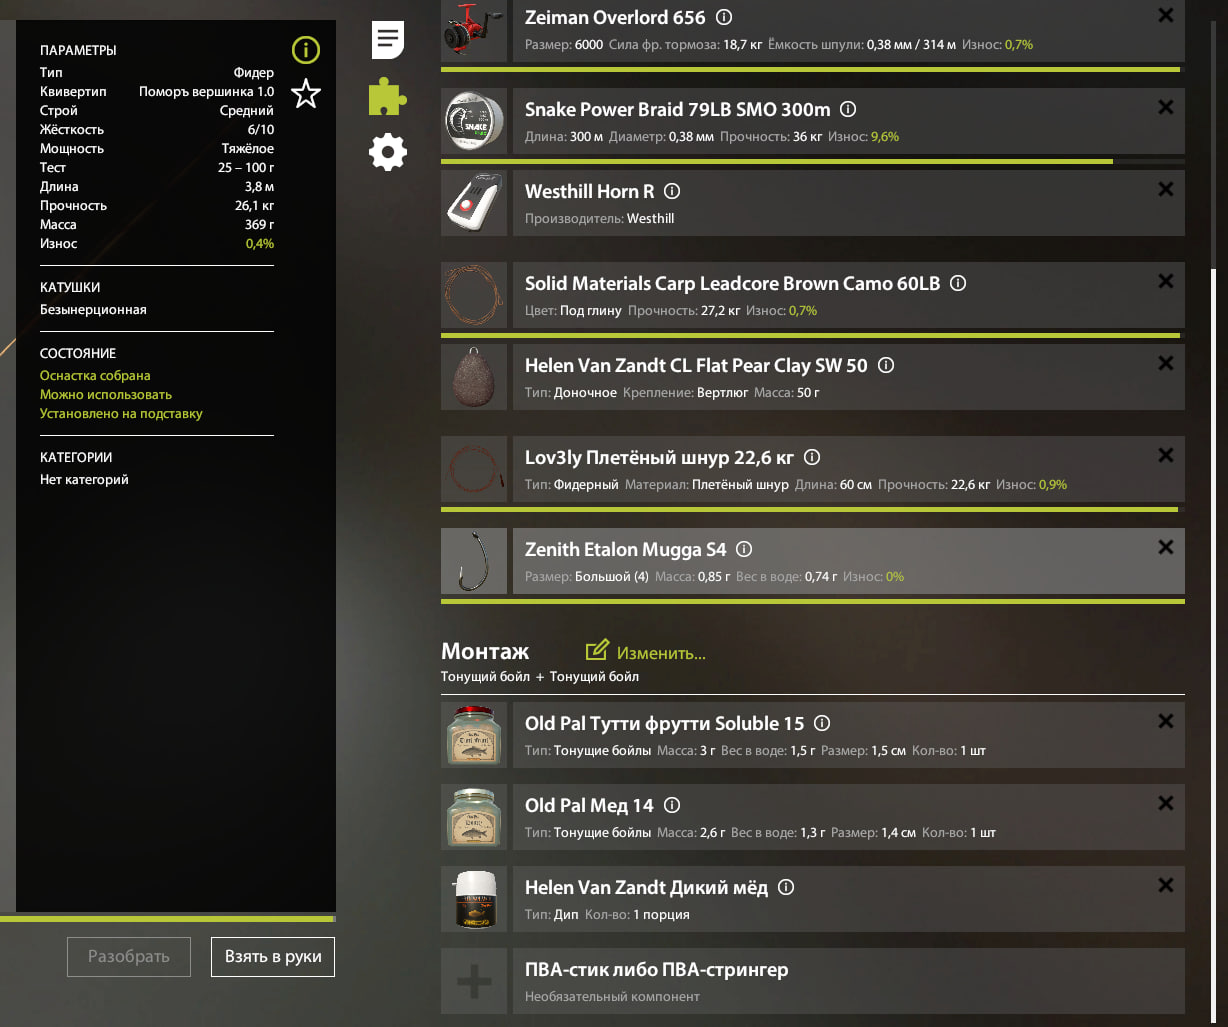Image resolution: width=1228 pixels, height=1027 pixels.
Task: Show info for Westhill Horn R
Action: point(672,191)
